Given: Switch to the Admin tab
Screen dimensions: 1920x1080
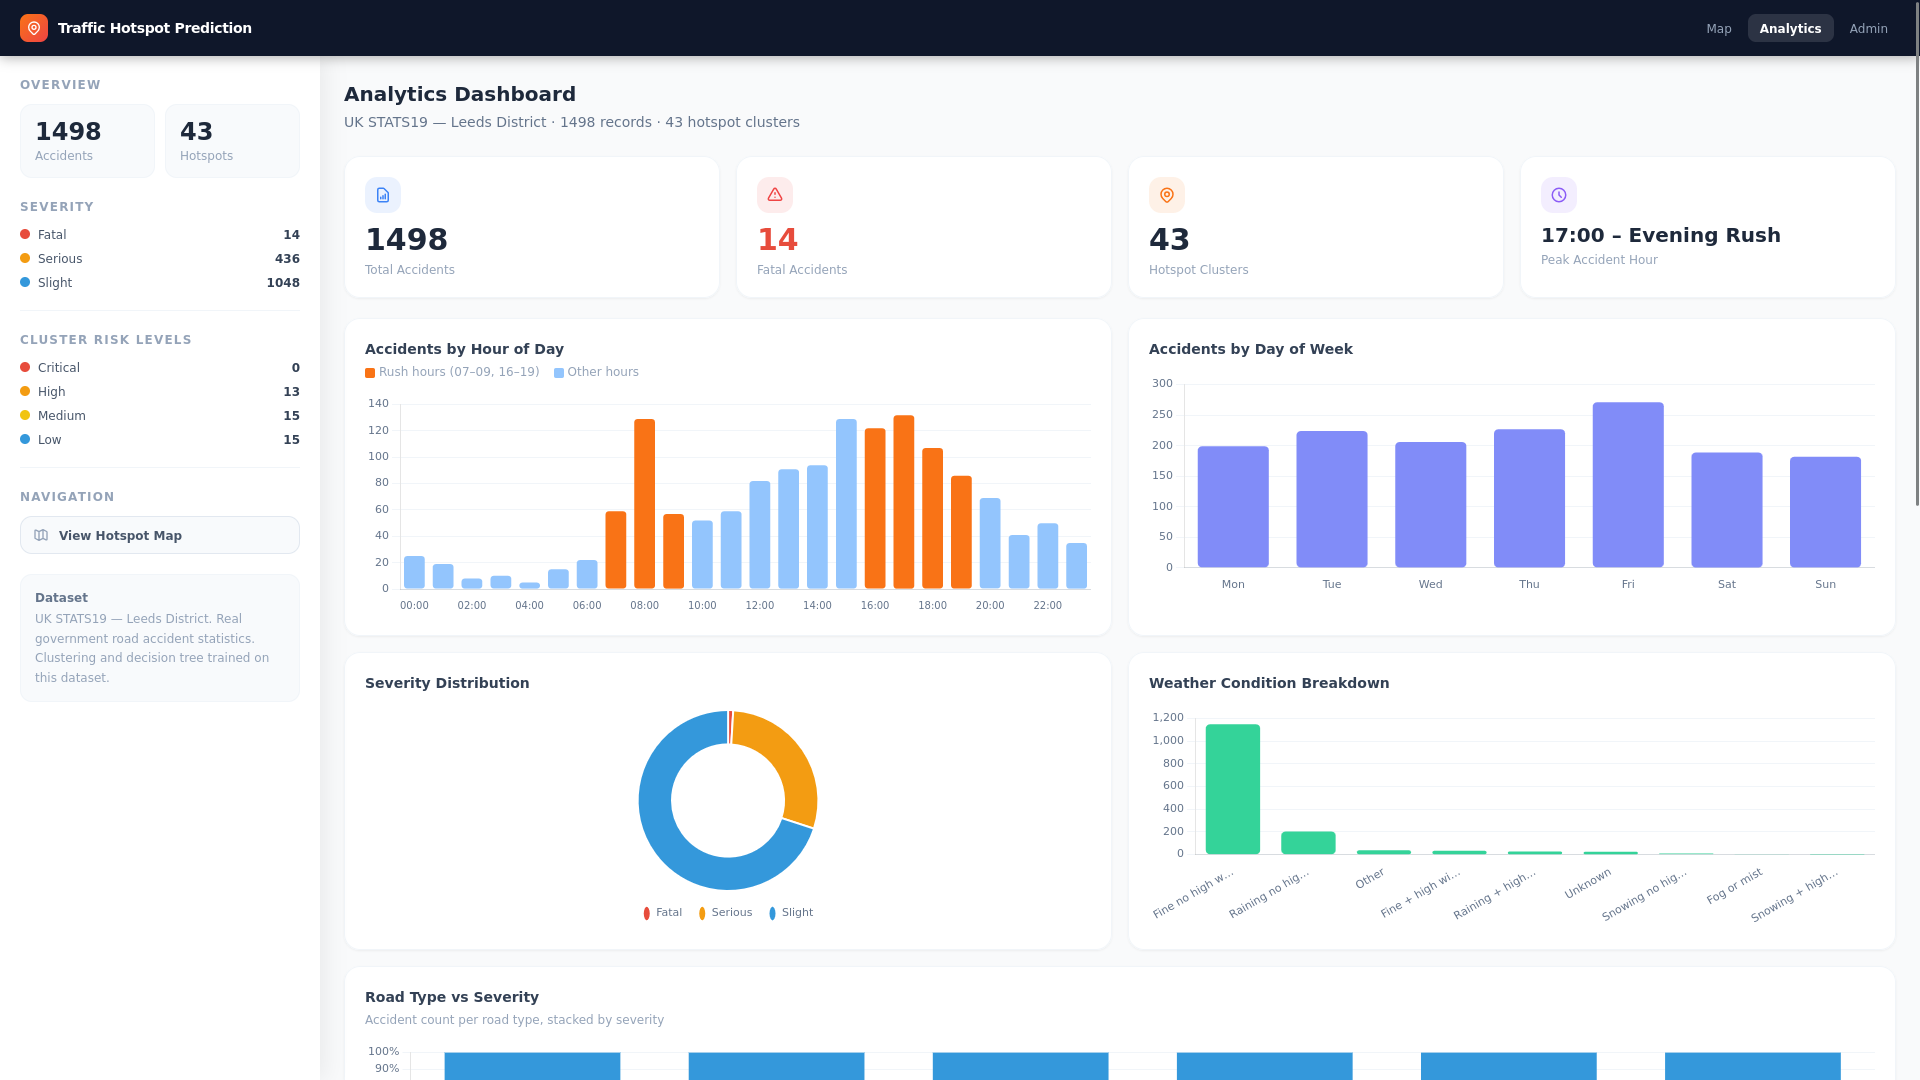Looking at the screenshot, I should pos(1868,28).
